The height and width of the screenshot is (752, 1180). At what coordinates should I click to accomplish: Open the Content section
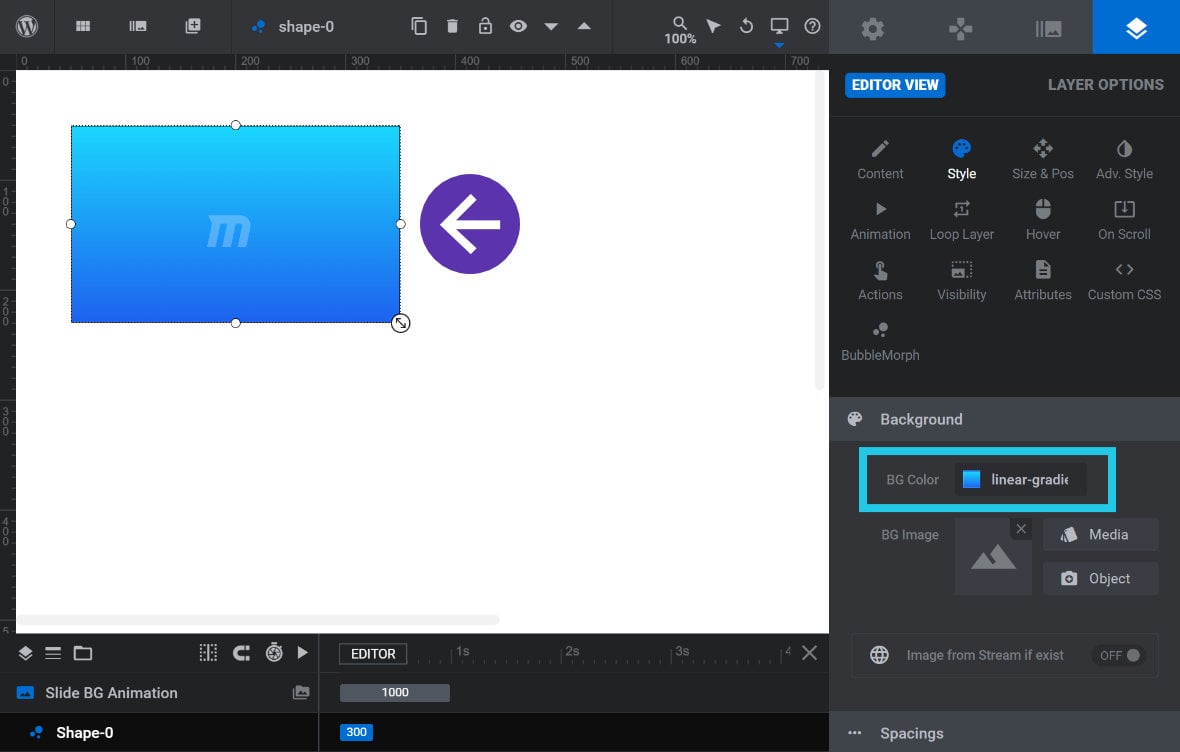880,160
